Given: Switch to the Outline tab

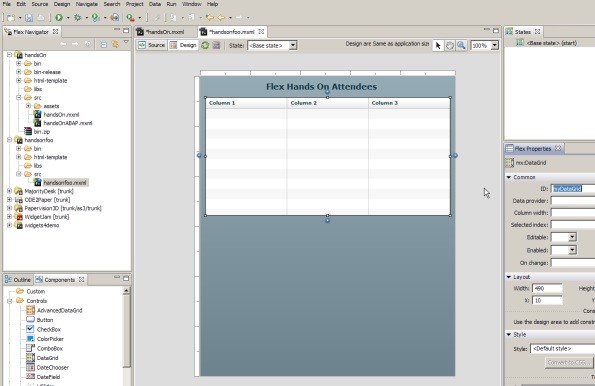Looking at the screenshot, I should pyautogui.click(x=18, y=280).
